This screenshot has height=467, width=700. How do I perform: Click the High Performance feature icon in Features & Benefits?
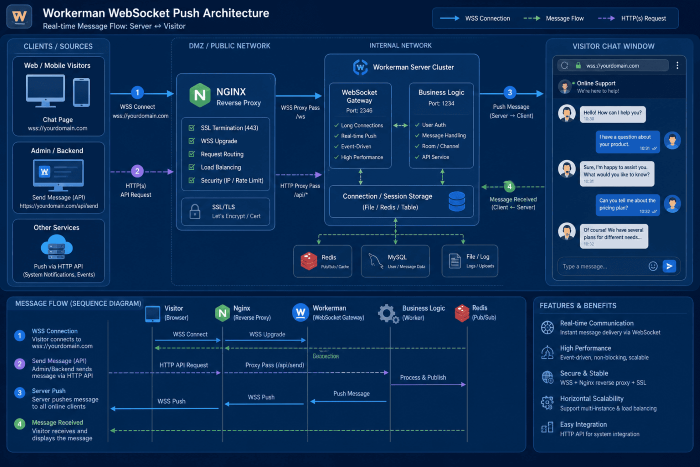[x=547, y=352]
